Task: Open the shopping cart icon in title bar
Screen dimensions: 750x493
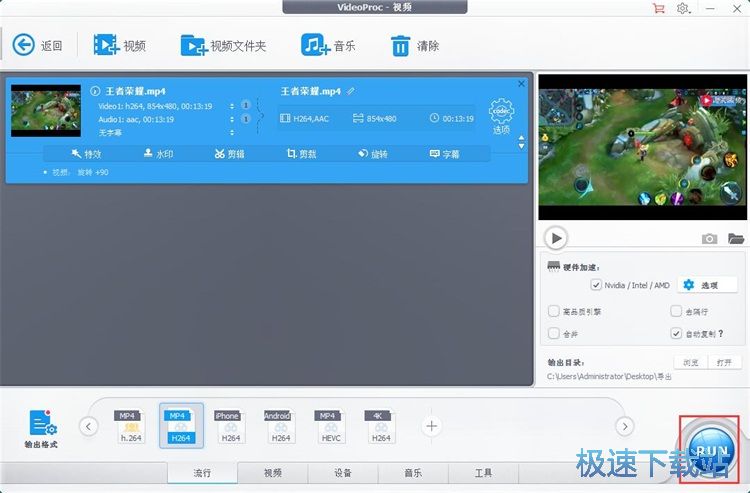Action: click(x=659, y=9)
